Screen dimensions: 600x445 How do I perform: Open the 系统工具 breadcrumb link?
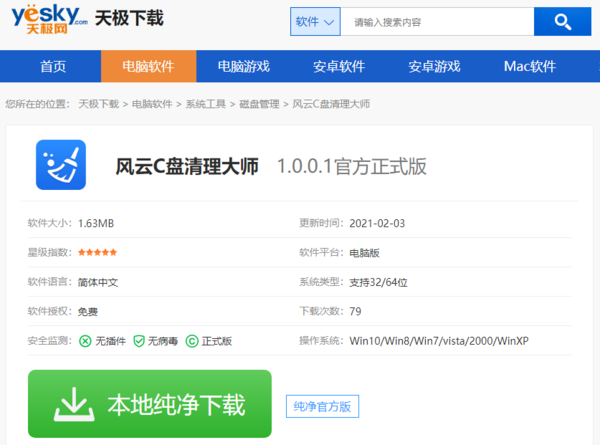(206, 104)
